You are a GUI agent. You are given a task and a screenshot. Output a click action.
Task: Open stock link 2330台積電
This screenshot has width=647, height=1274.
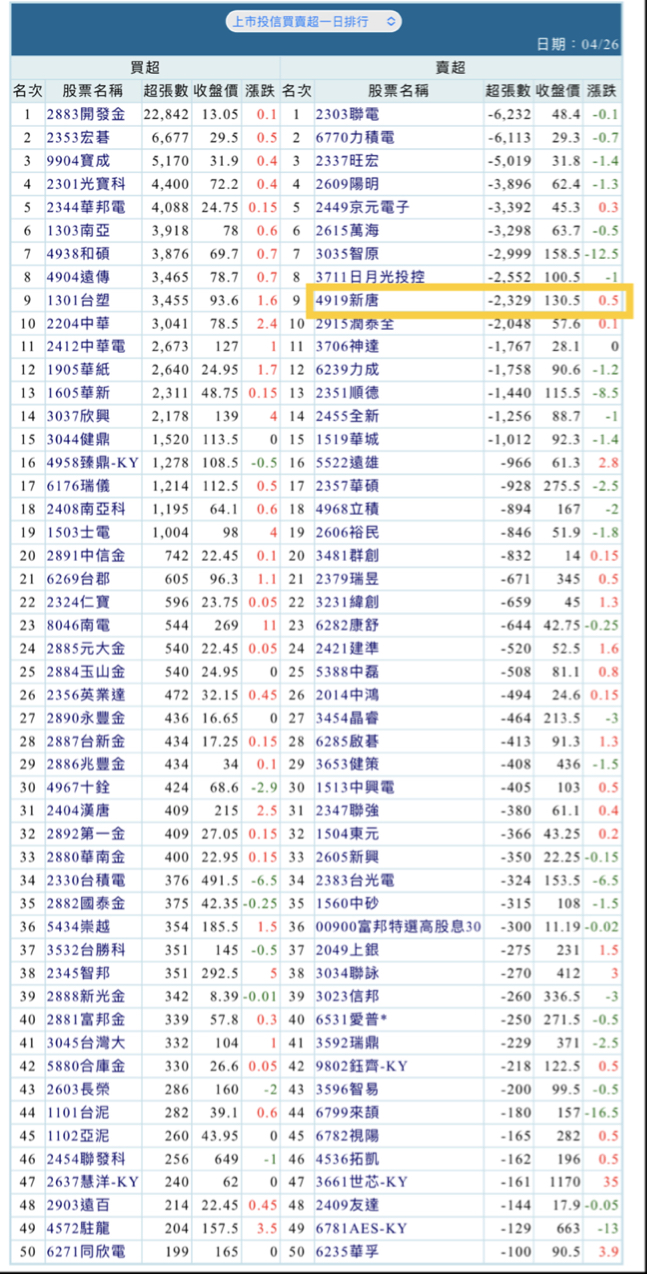pyautogui.click(x=83, y=881)
